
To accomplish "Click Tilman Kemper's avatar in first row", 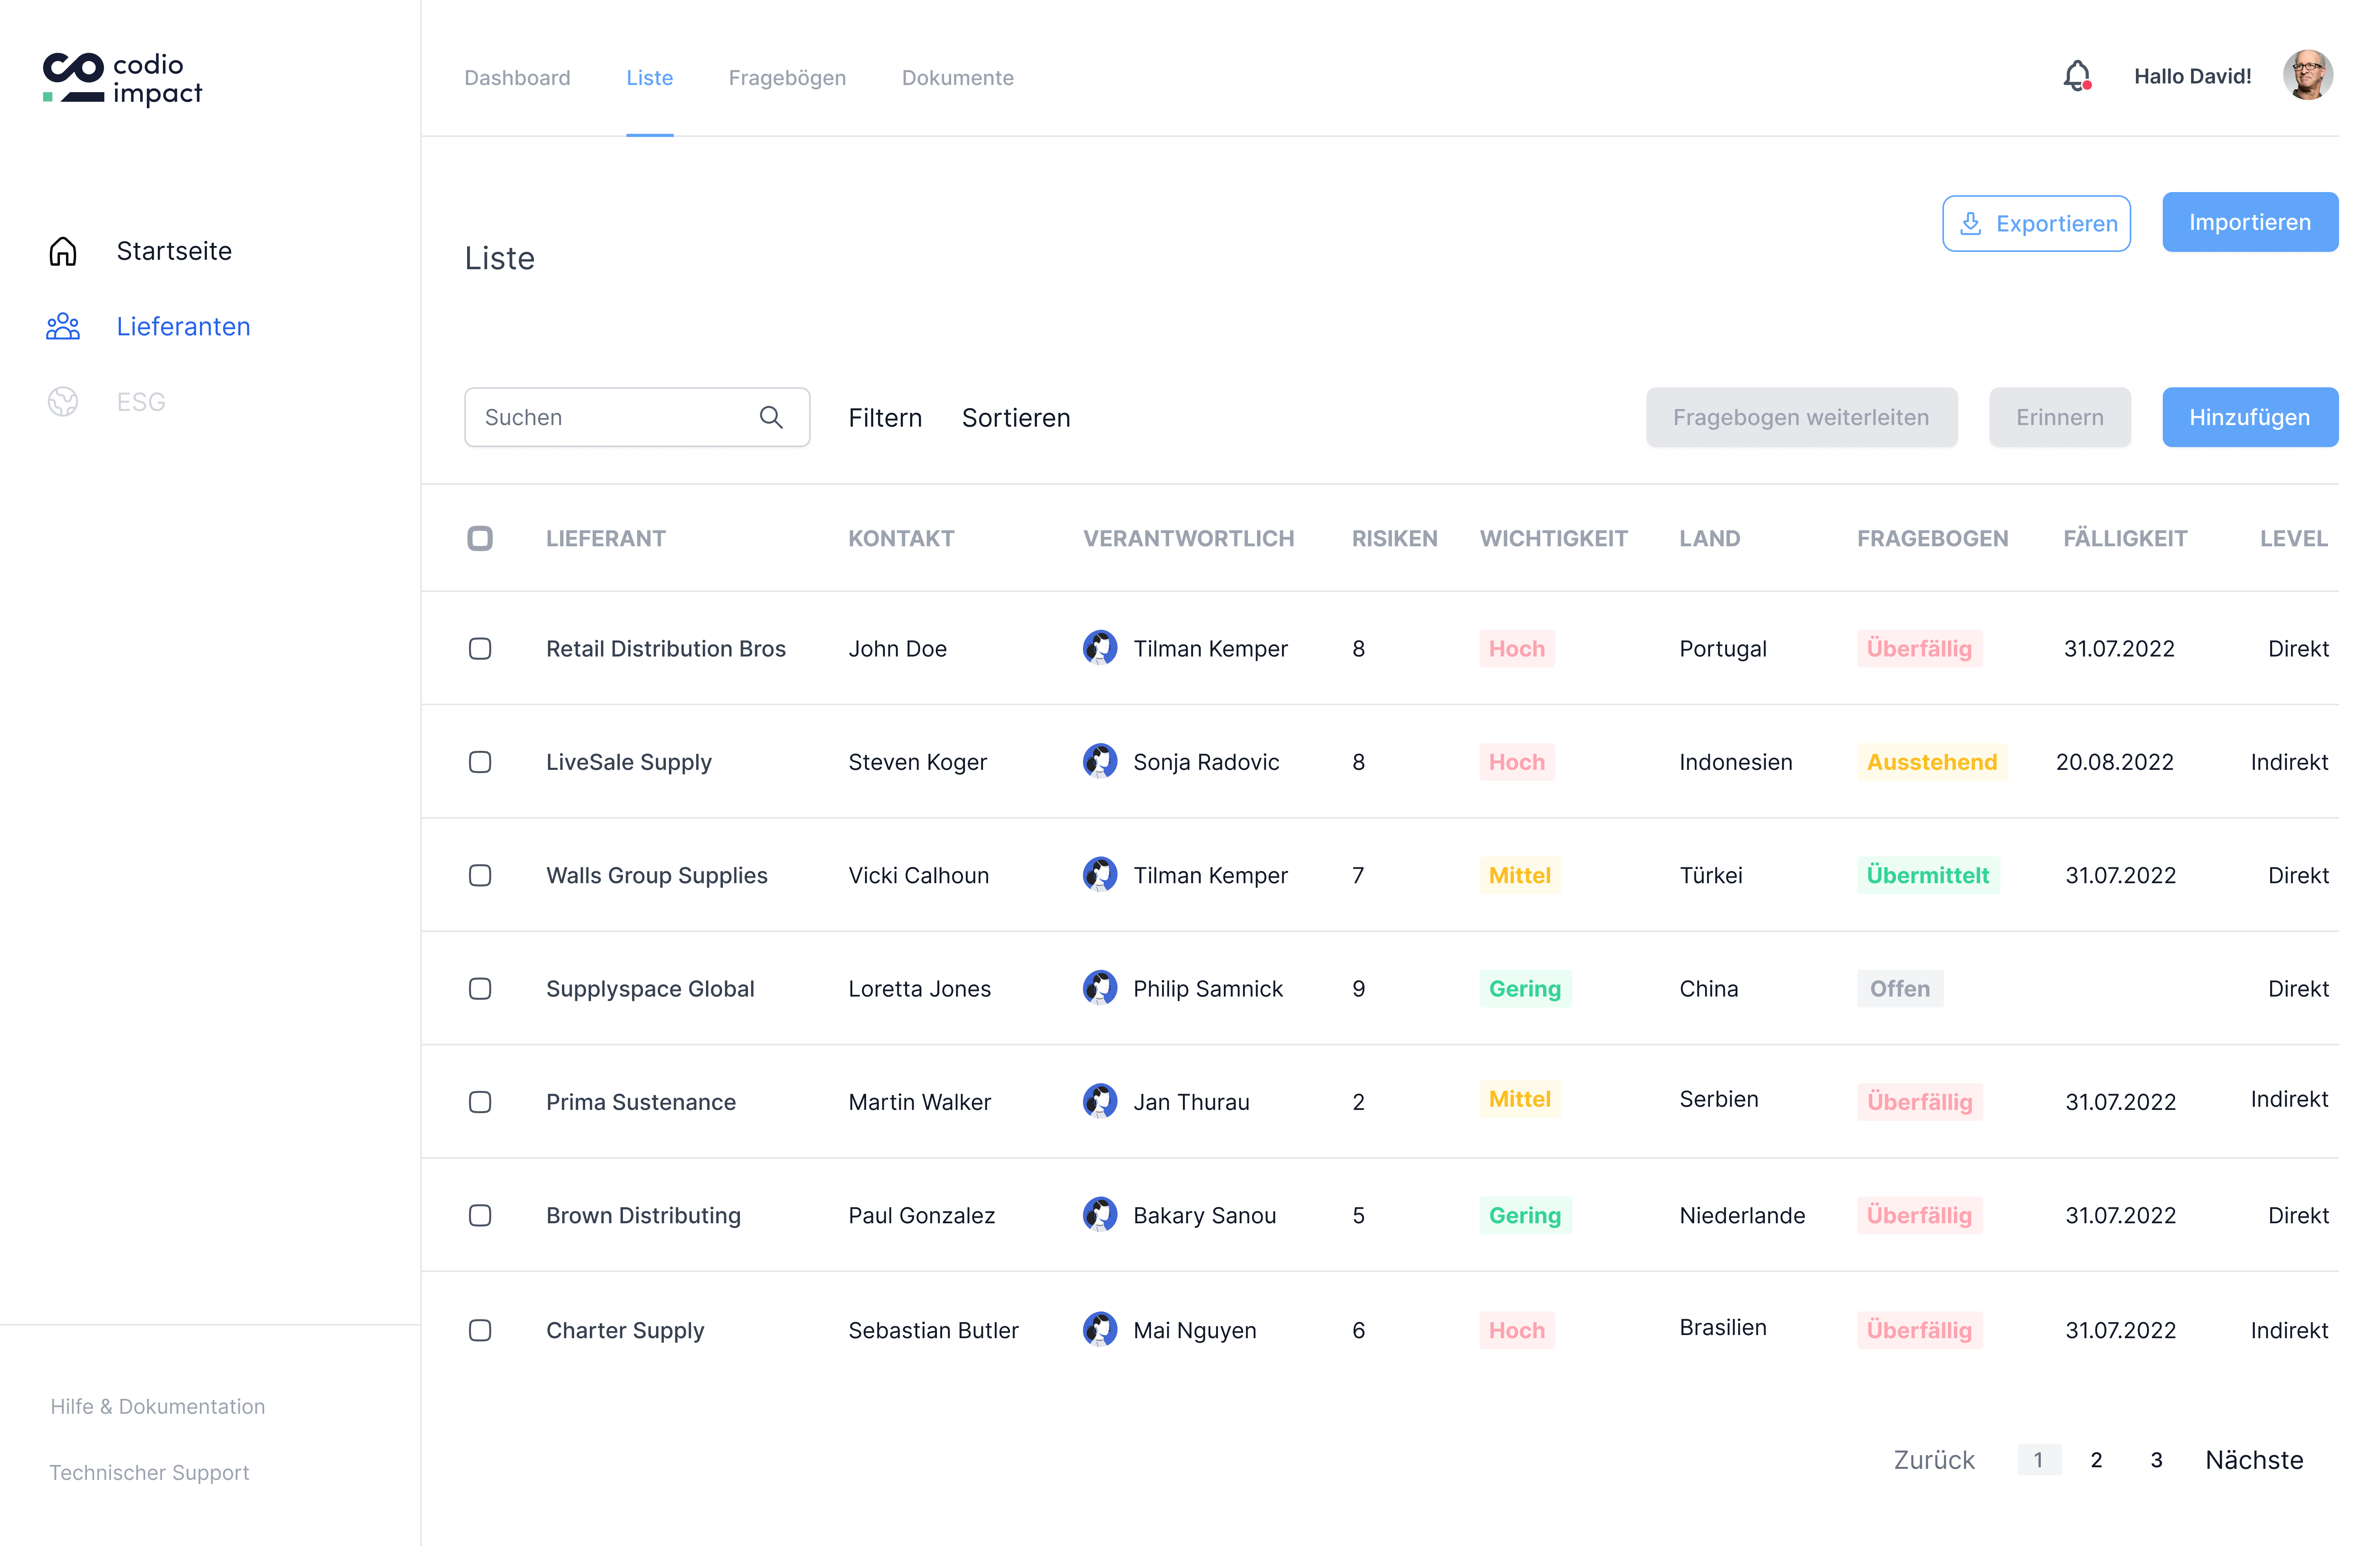I will tap(1099, 648).
